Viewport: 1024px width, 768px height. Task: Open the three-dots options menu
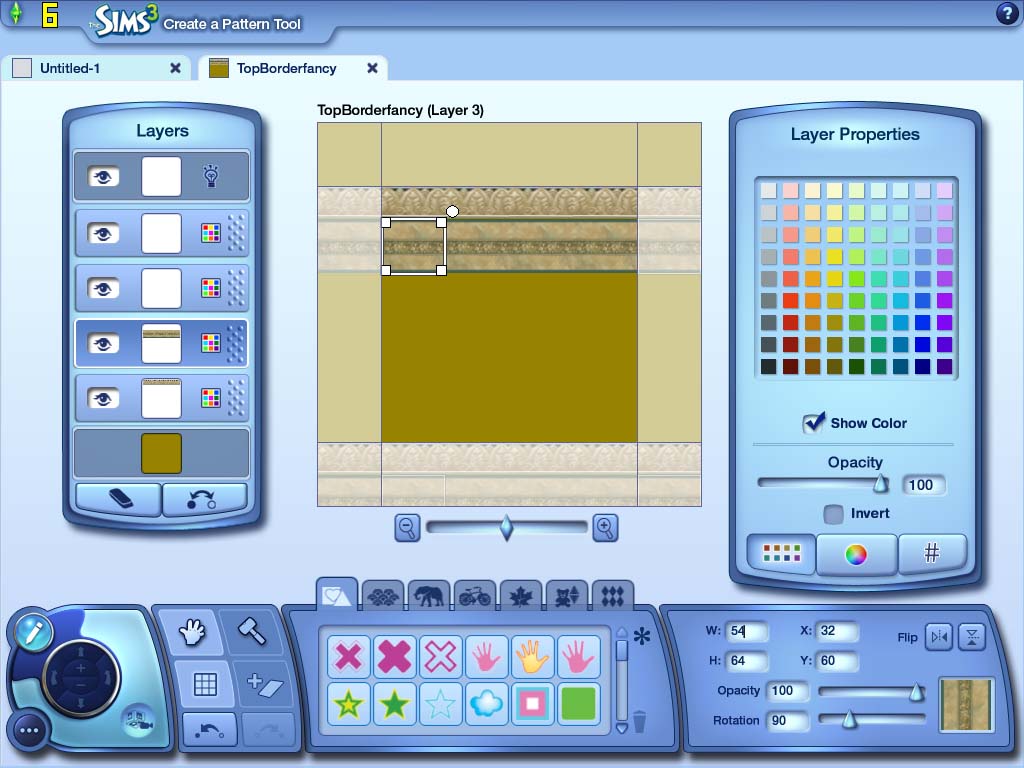(29, 730)
